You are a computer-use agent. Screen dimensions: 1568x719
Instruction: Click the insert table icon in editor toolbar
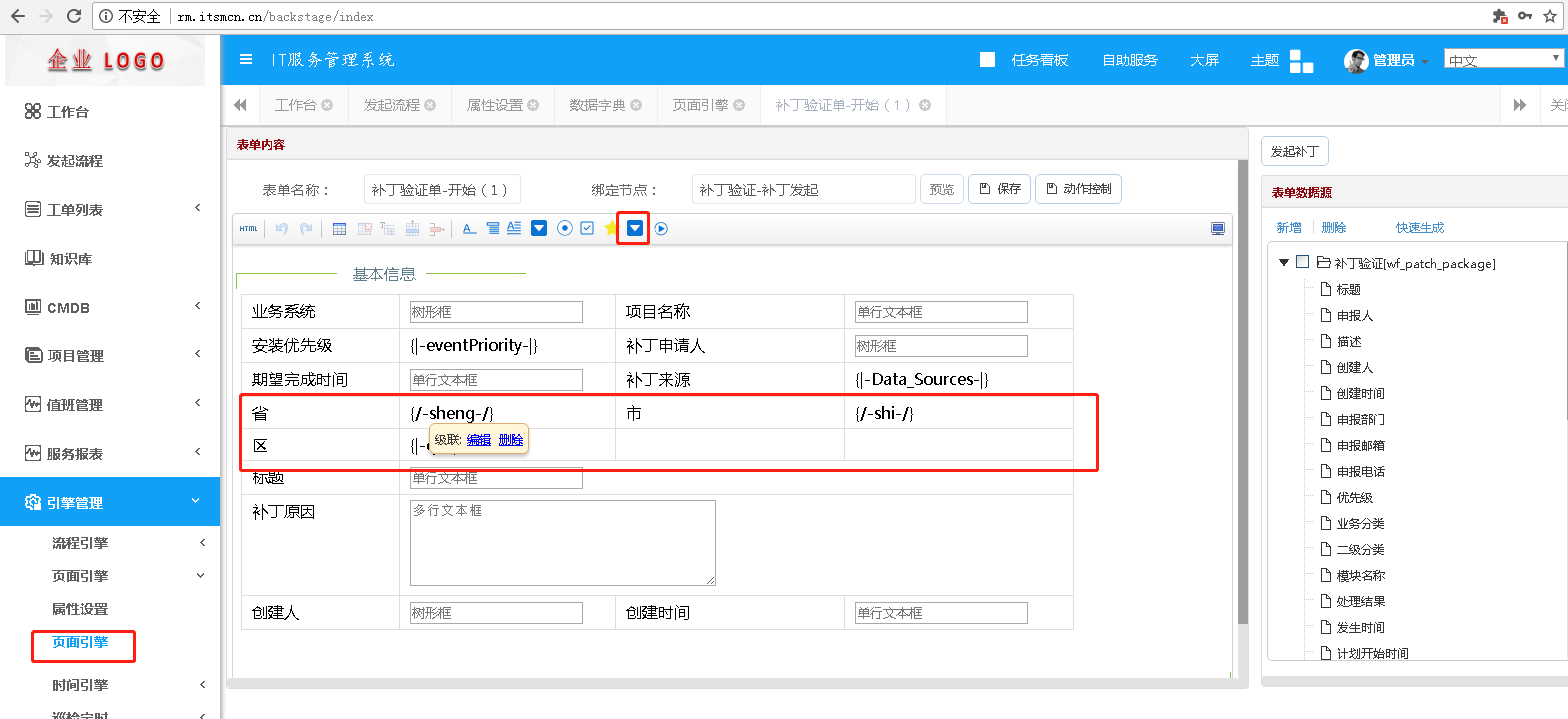coord(339,229)
